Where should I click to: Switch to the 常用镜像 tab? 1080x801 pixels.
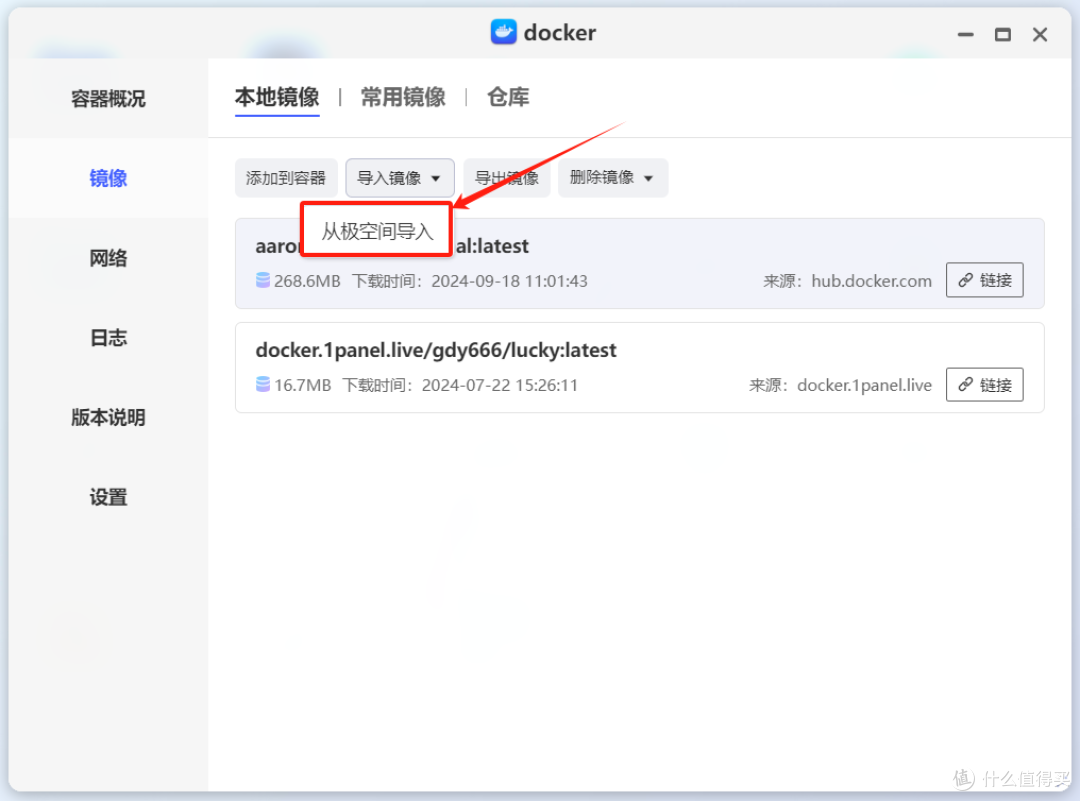click(x=404, y=97)
